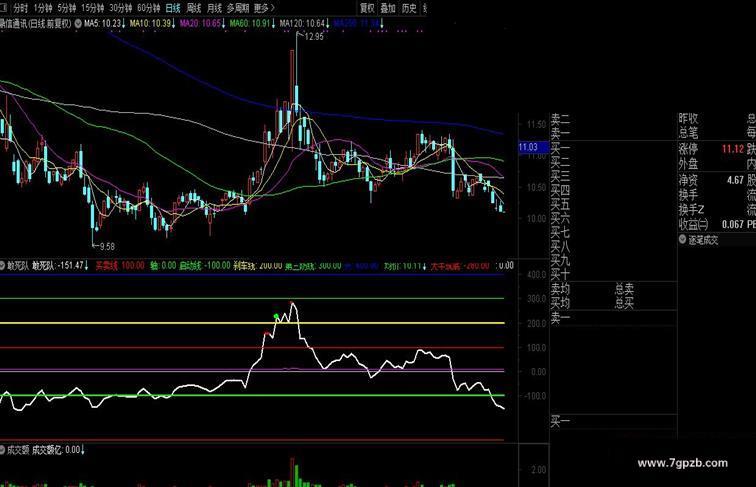Click the 成交额亿: 0.00 value

point(58,449)
